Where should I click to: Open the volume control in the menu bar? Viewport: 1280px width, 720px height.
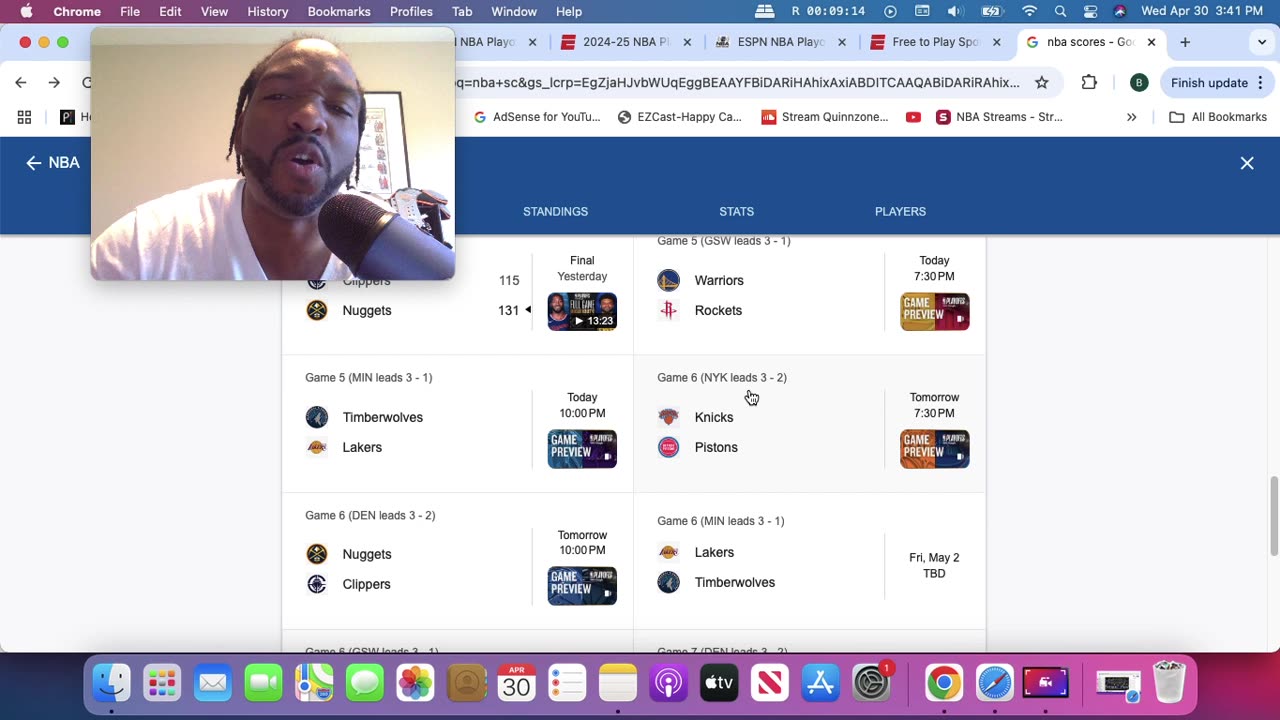coord(955,11)
